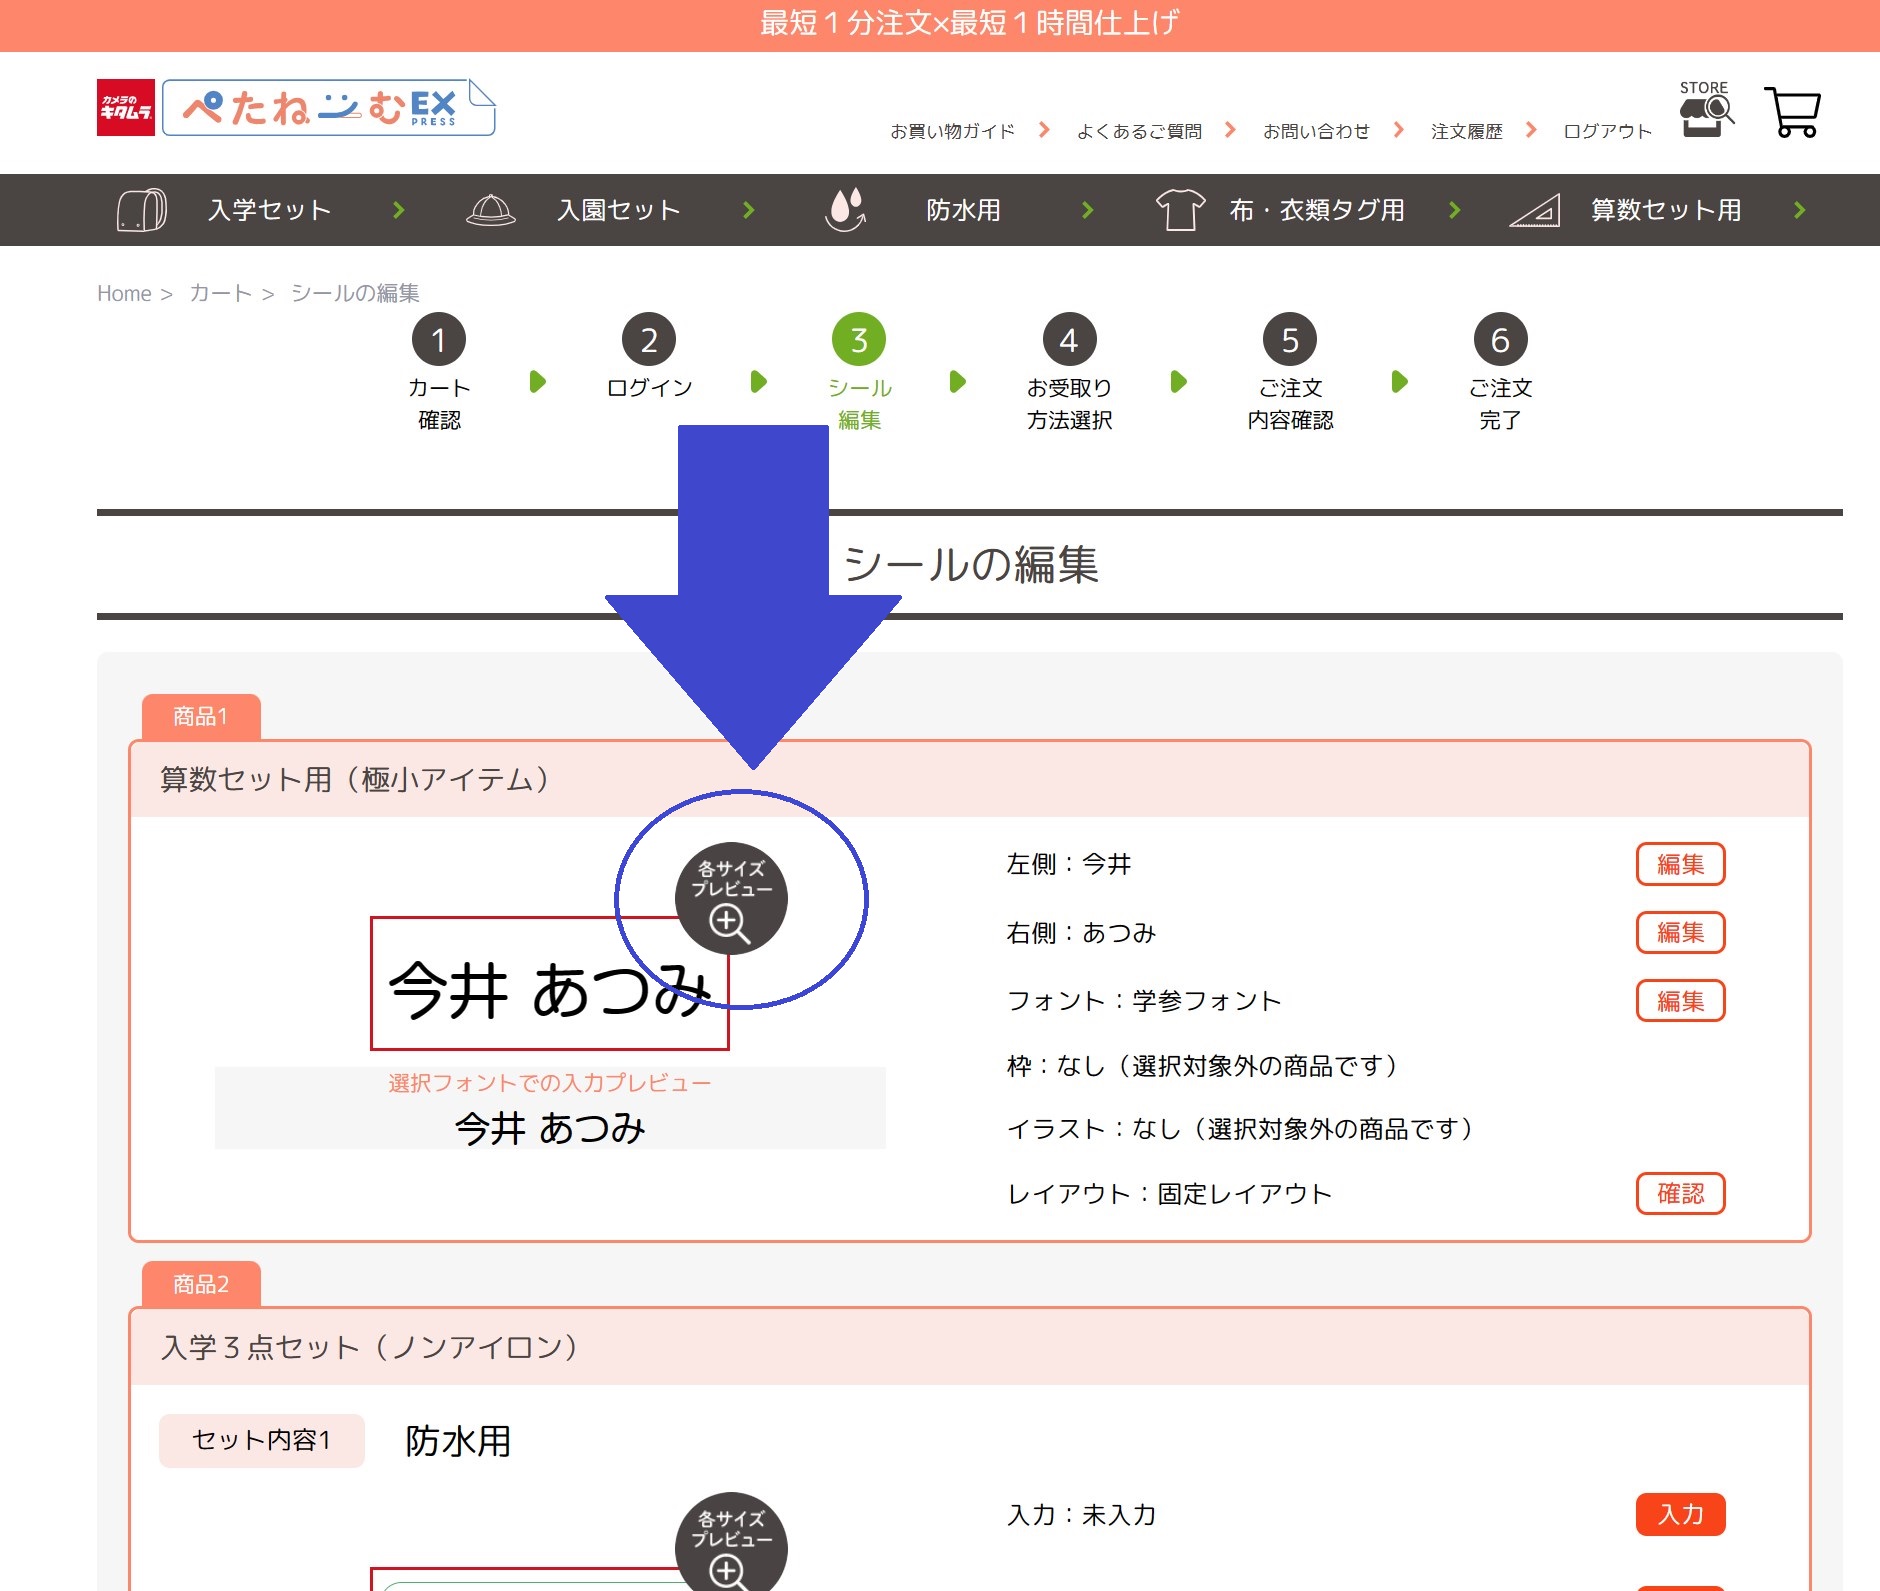Click the hat icon beside 入園セット
1880x1591 pixels.
(489, 210)
